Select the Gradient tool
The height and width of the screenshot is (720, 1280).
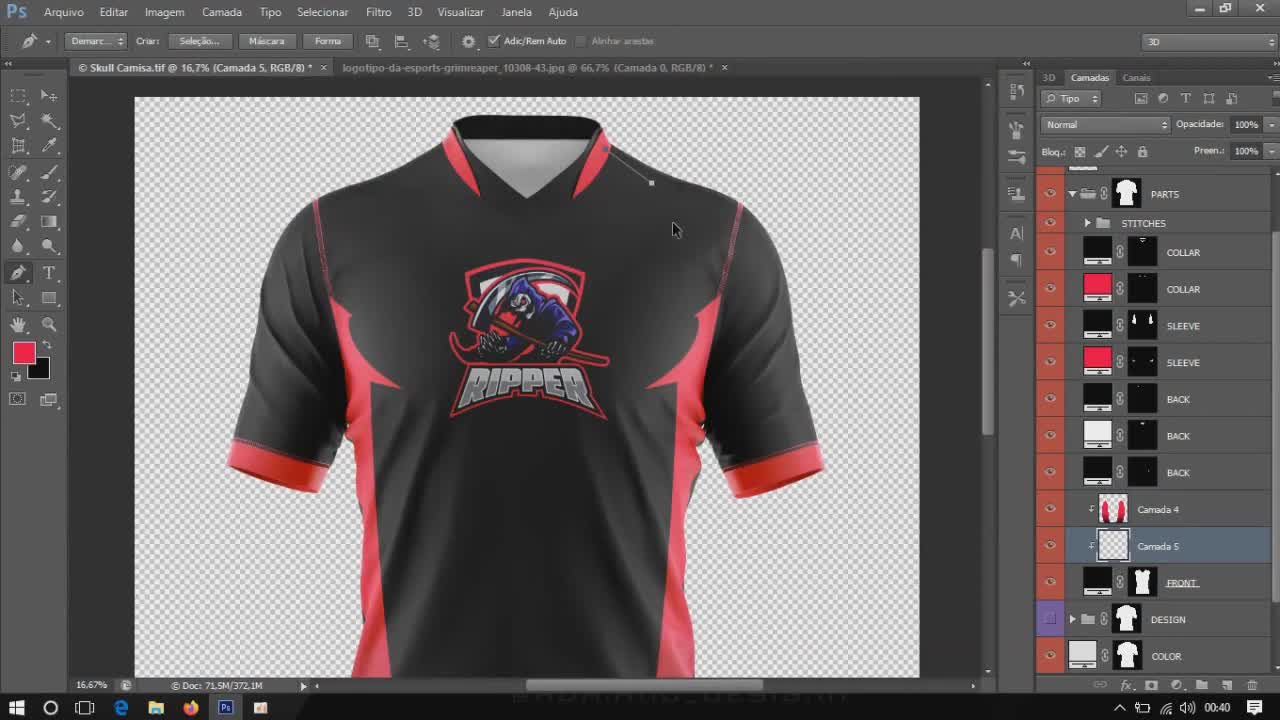click(49, 222)
